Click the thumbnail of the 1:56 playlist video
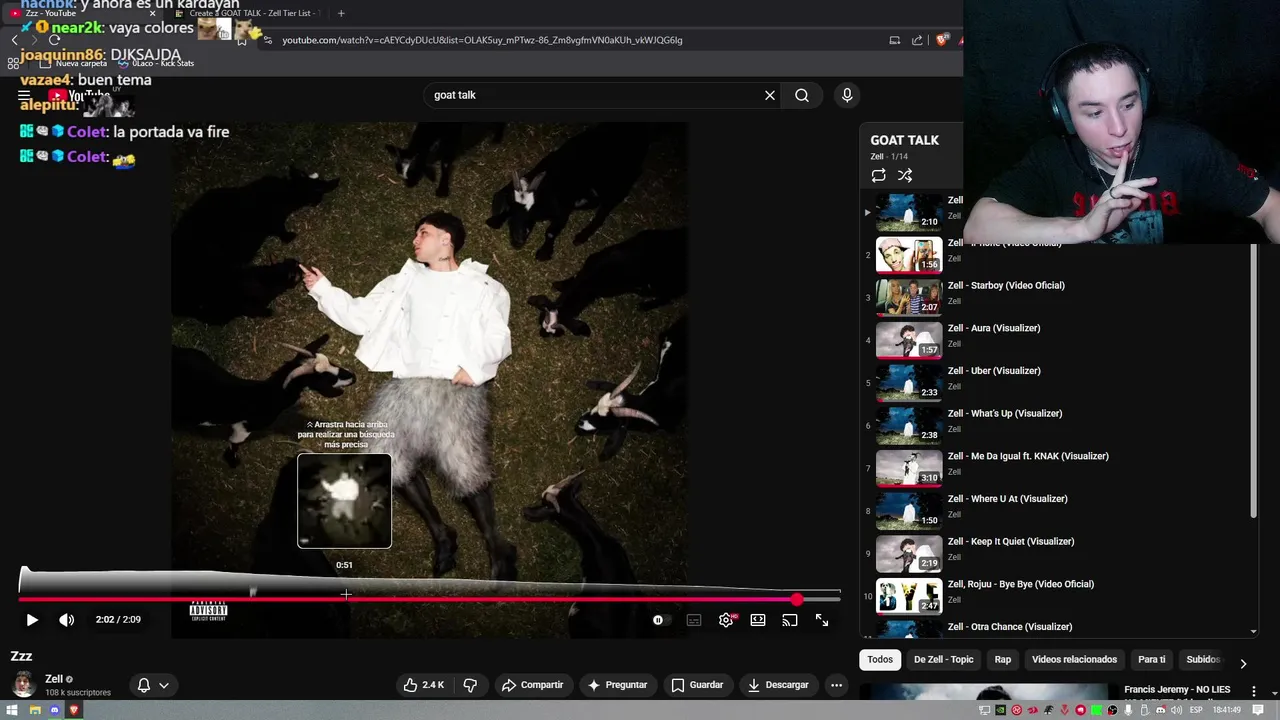Image resolution: width=1280 pixels, height=720 pixels. pyautogui.click(x=909, y=255)
